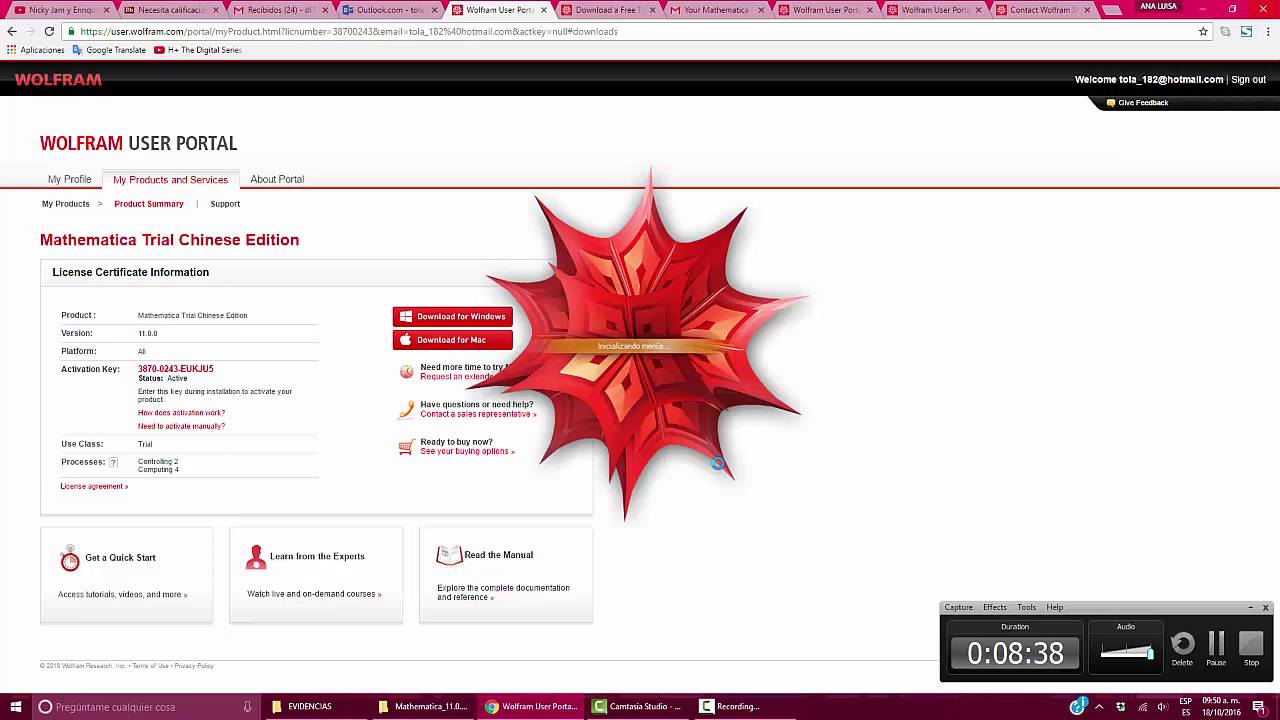The image size is (1280, 720).
Task: Click the person icon for Learn from the Experts
Action: [x=256, y=557]
